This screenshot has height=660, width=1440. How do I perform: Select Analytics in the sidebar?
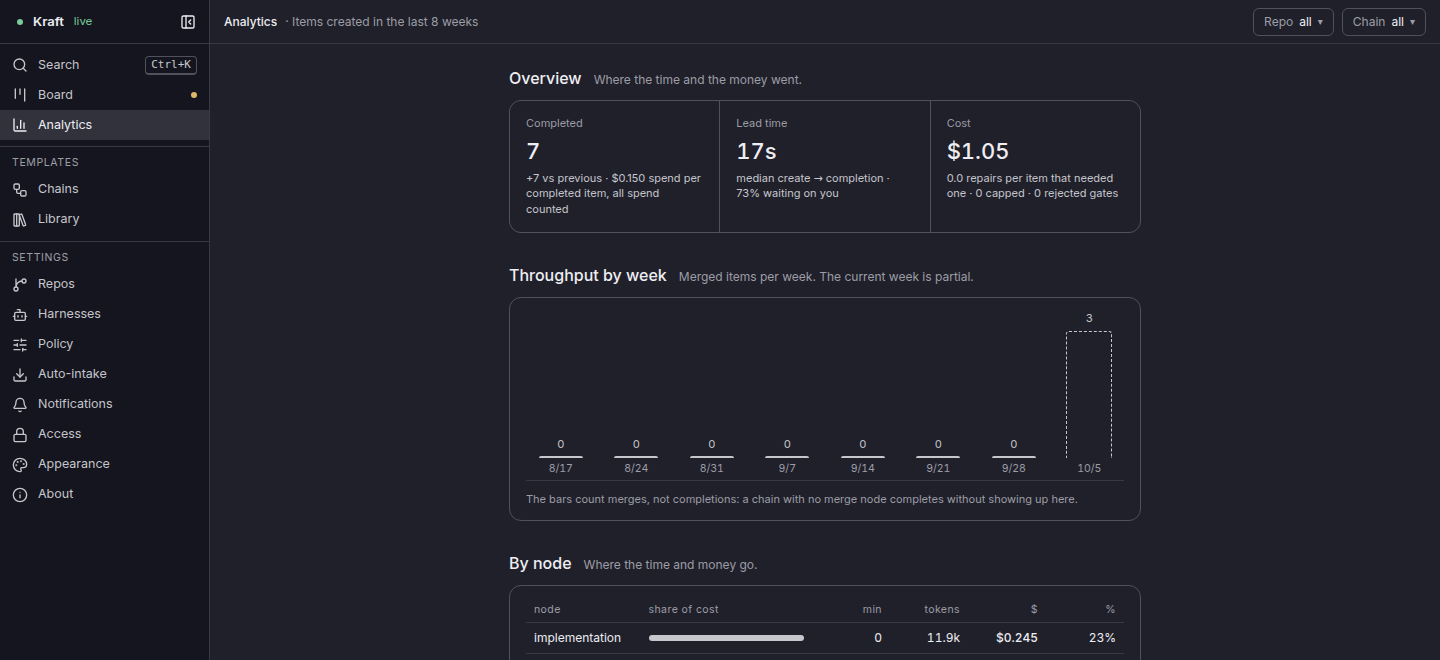[x=105, y=125]
